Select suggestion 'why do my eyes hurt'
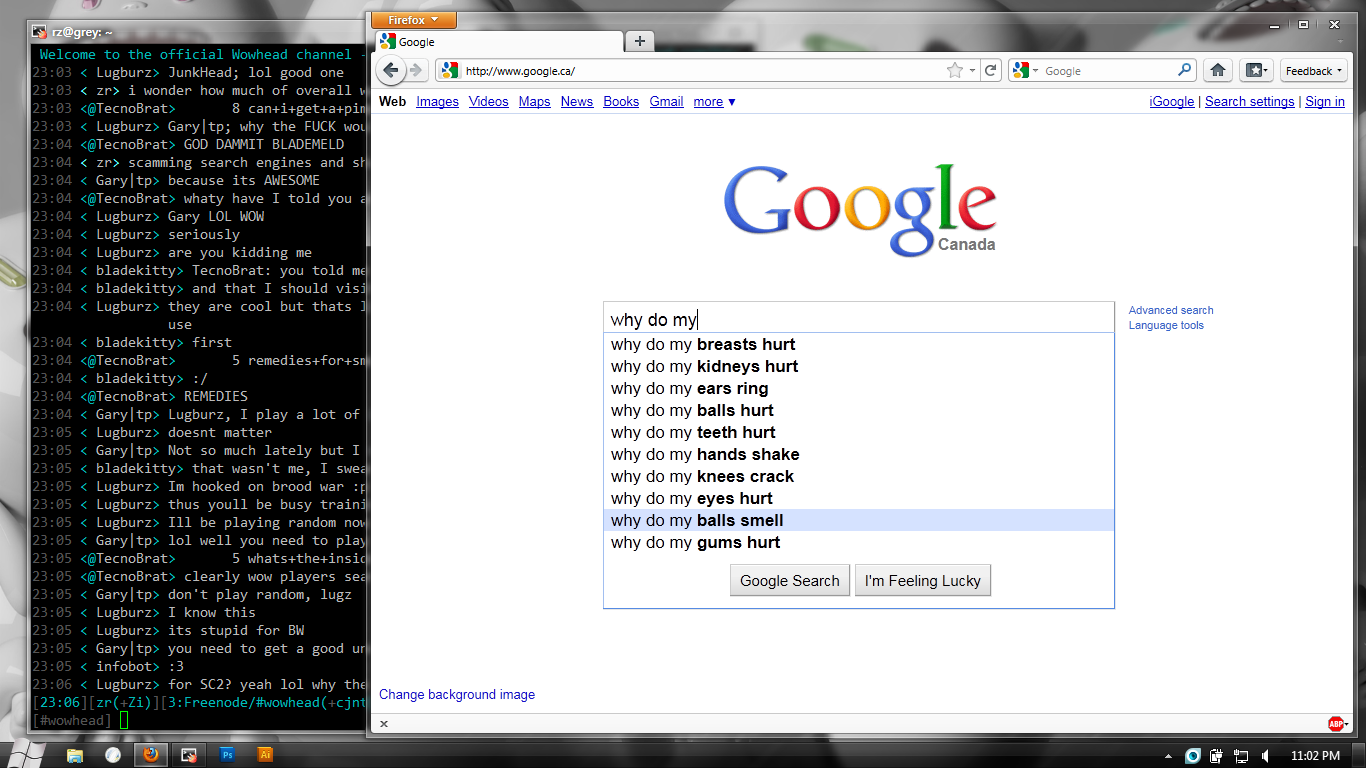The height and width of the screenshot is (768, 1366). (858, 498)
